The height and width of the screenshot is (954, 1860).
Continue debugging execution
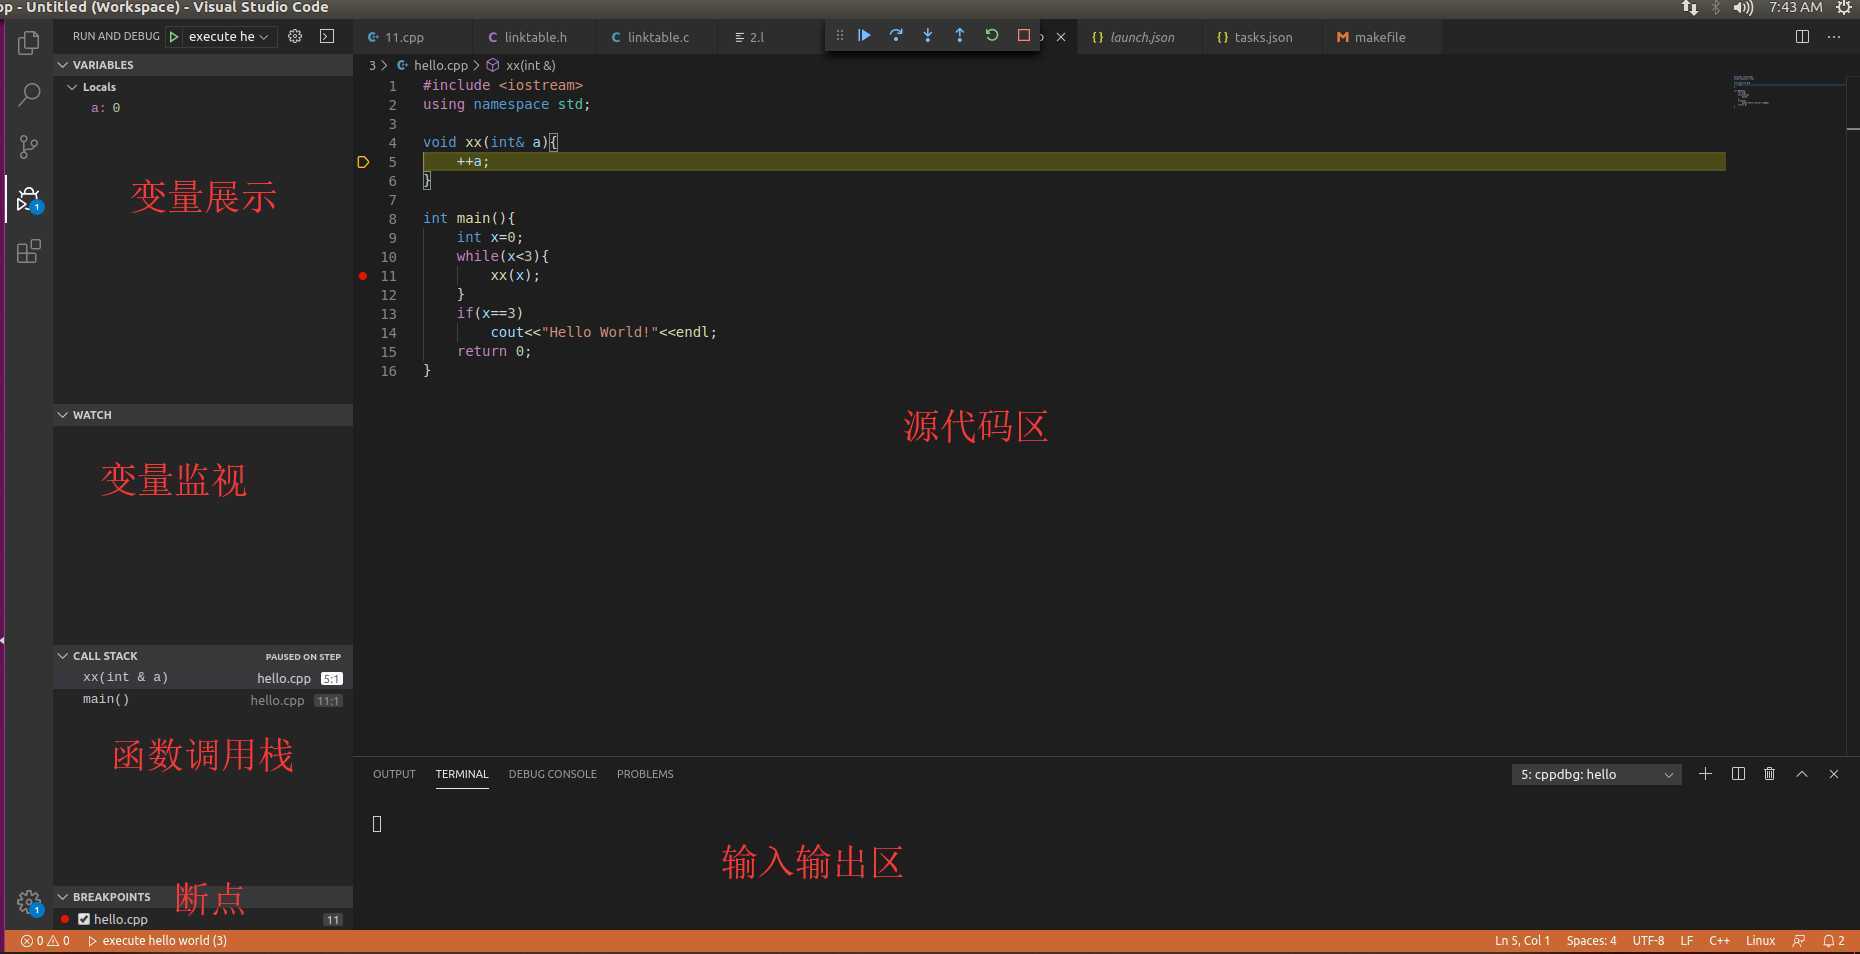click(x=865, y=36)
